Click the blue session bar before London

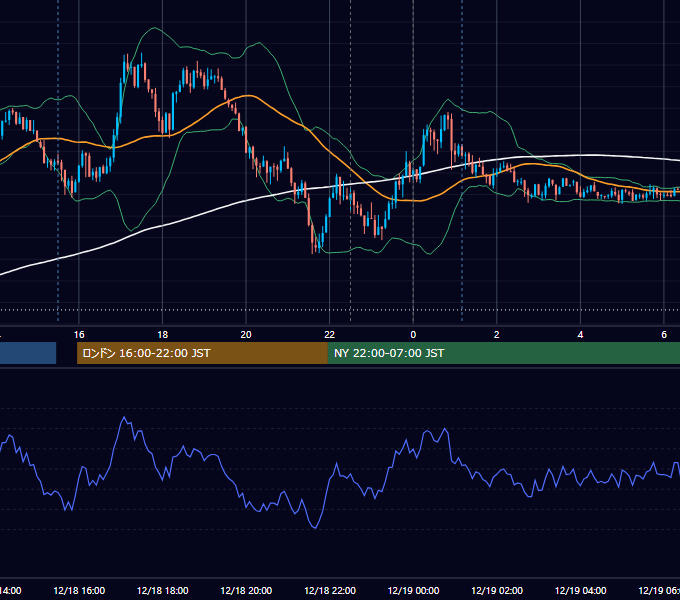point(28,353)
